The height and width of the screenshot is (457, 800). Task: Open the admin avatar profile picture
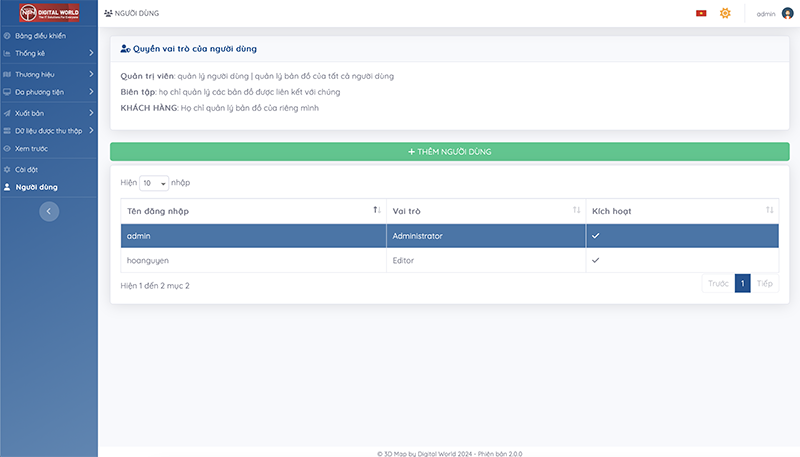click(x=787, y=13)
